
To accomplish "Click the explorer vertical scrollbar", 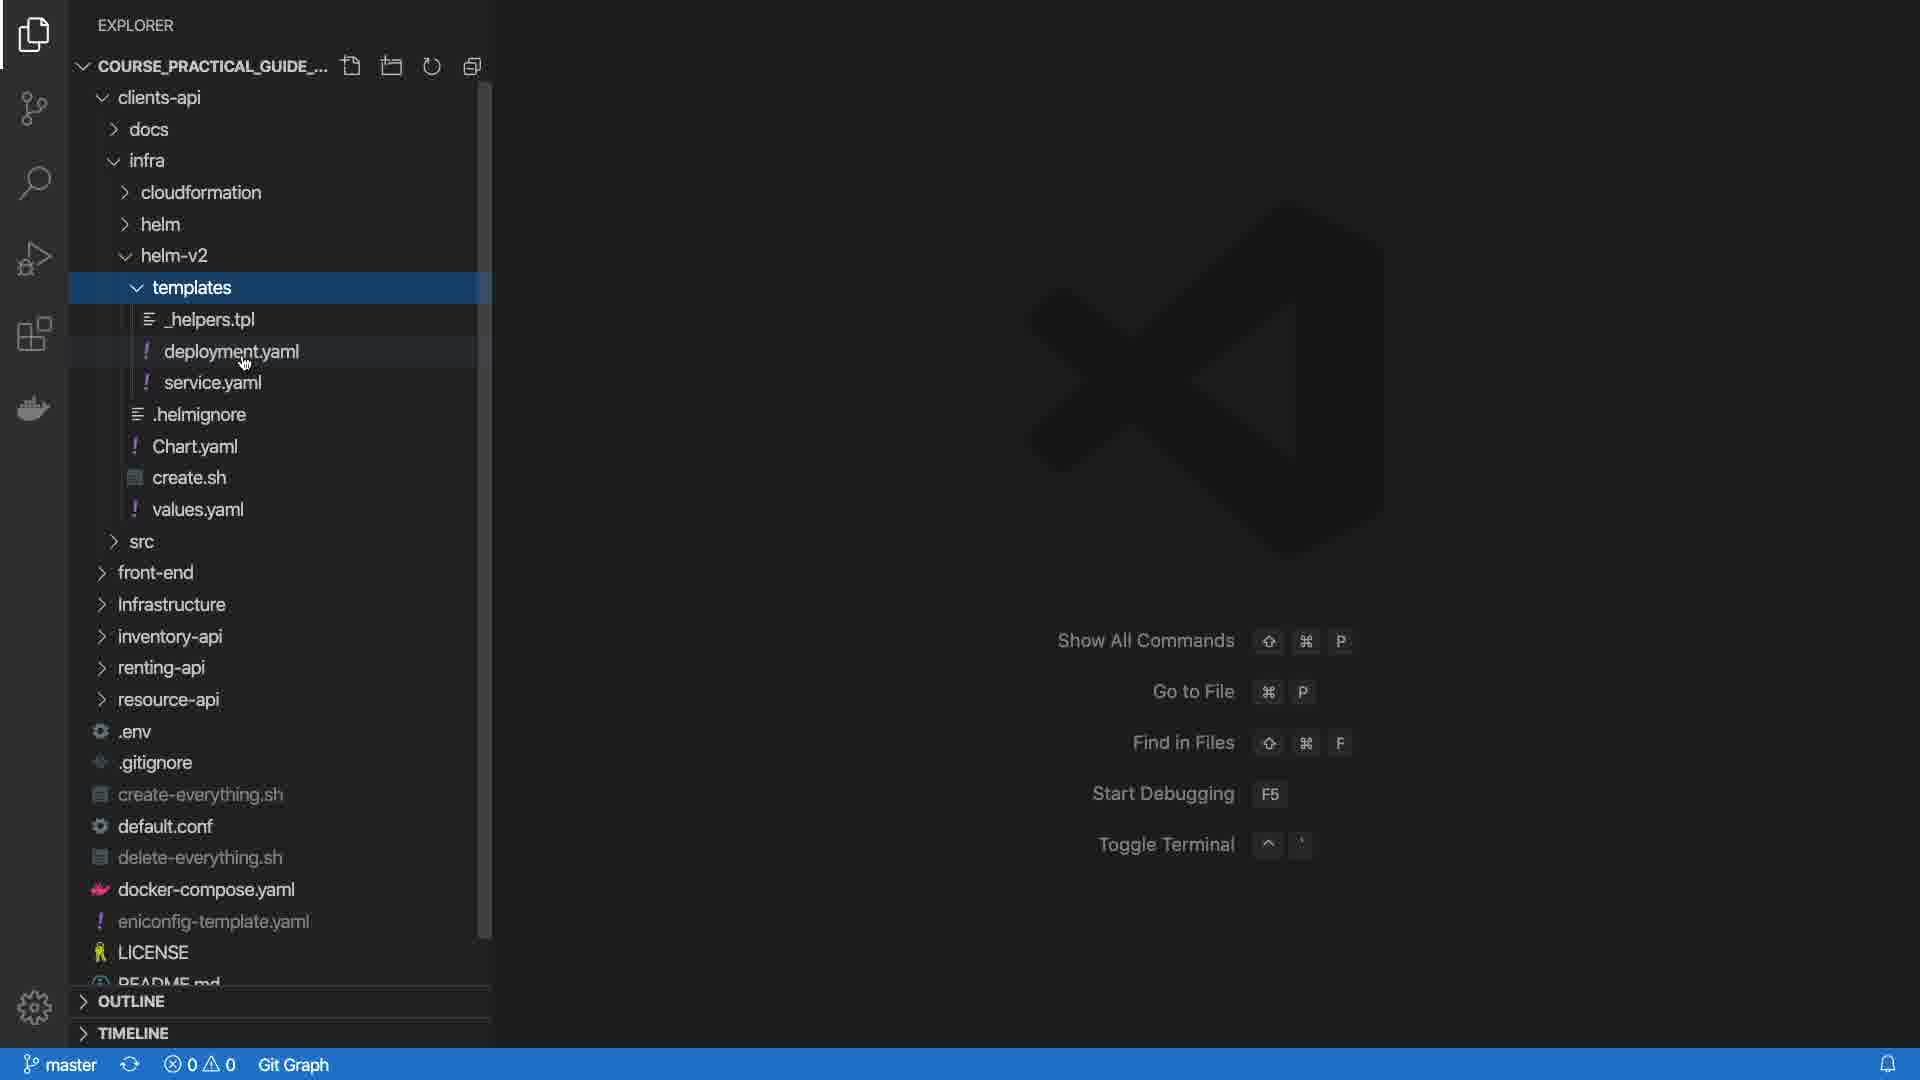I will point(485,510).
